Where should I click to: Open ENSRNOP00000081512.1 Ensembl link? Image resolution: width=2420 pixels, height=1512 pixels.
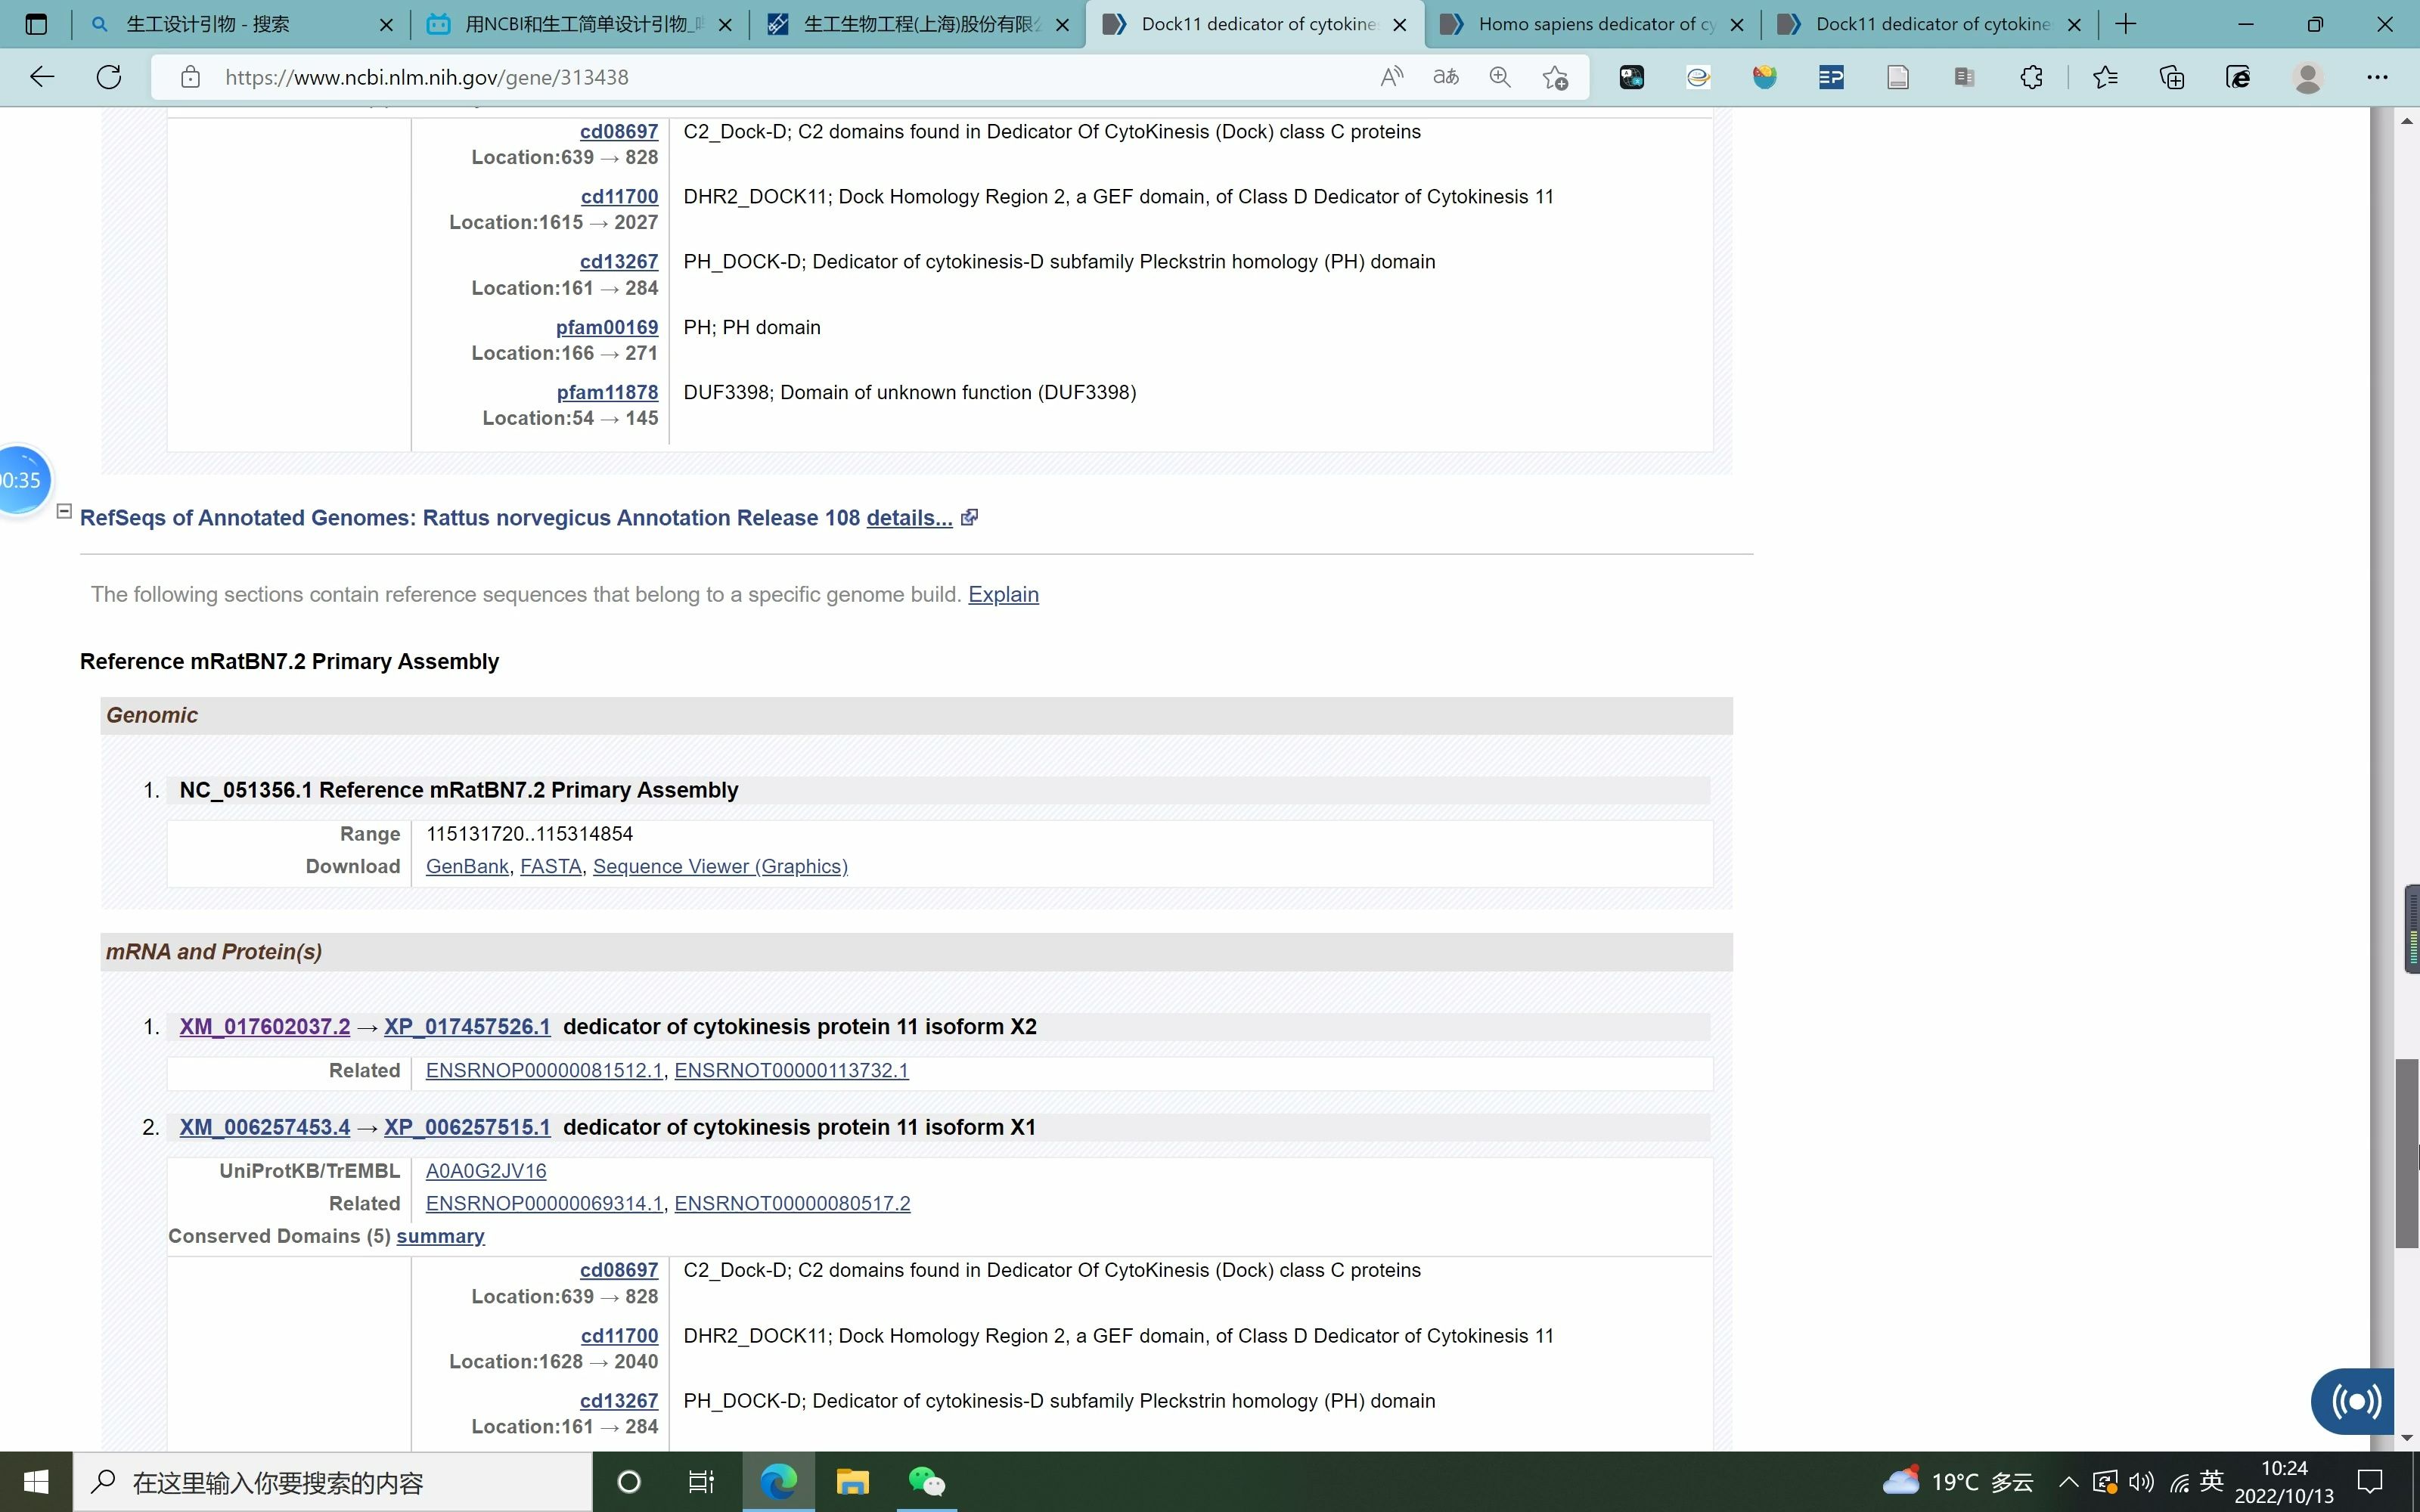pyautogui.click(x=544, y=1071)
